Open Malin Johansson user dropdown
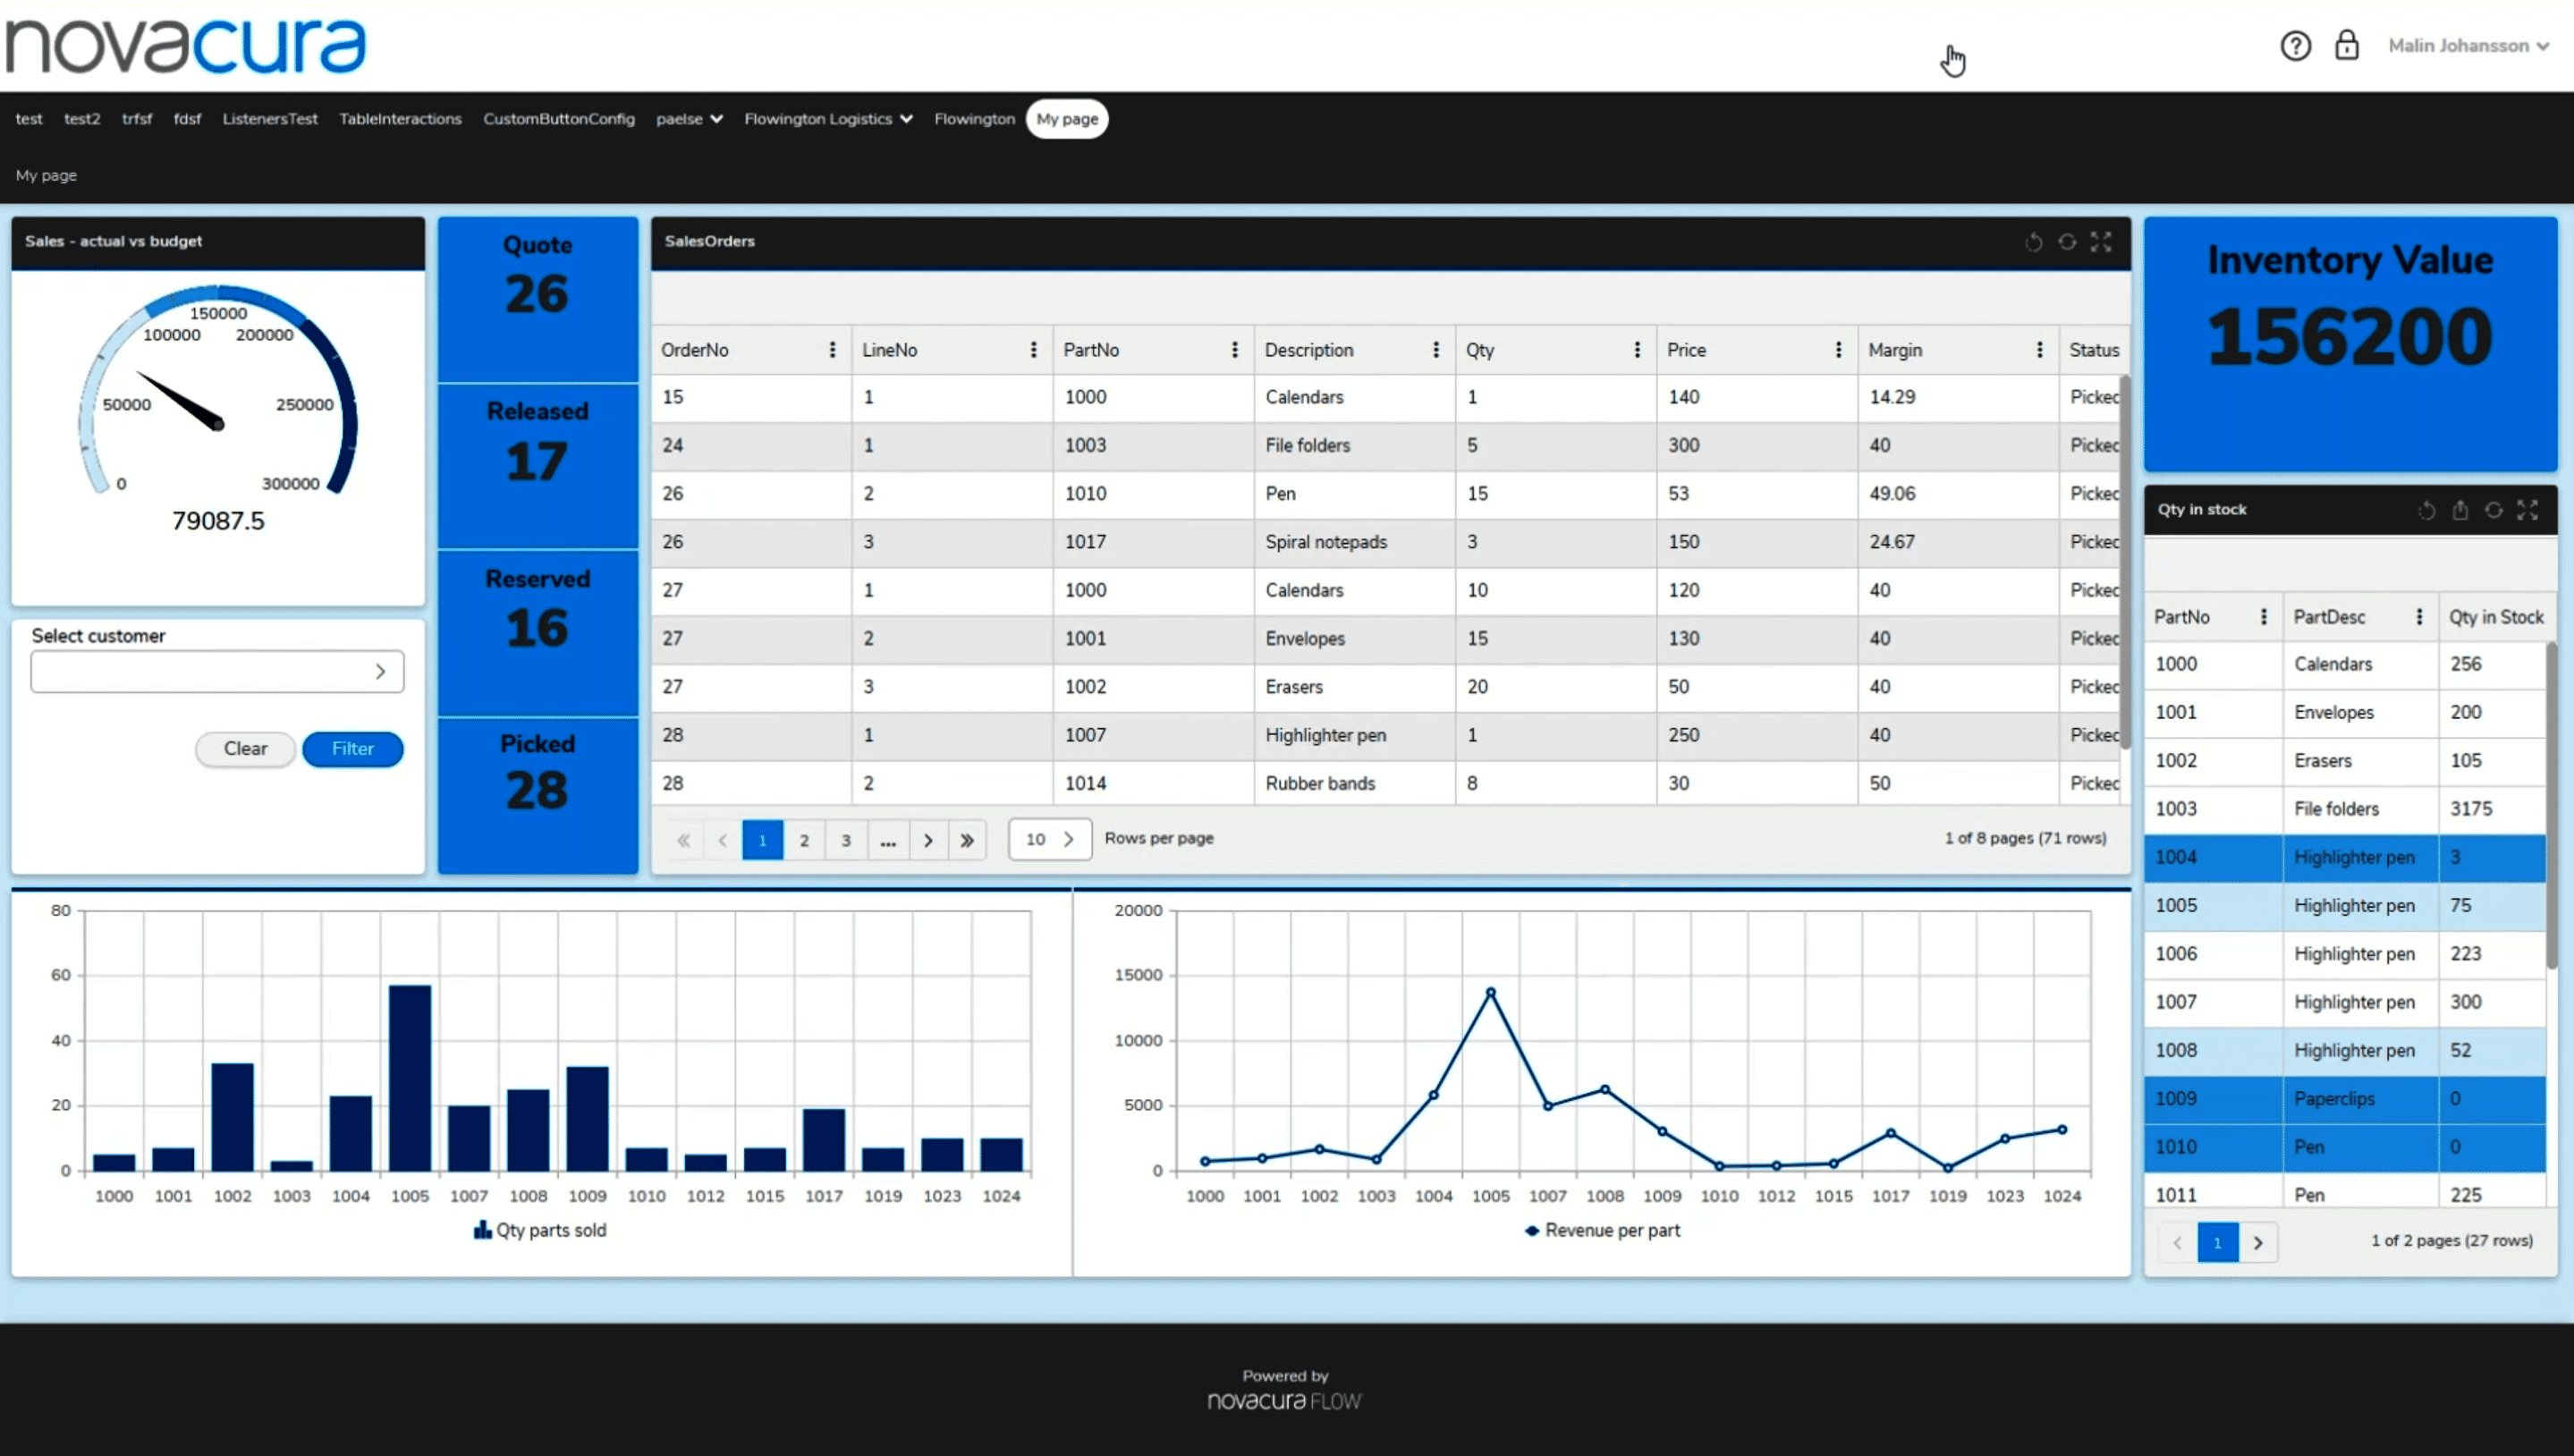The height and width of the screenshot is (1456, 2574). [x=2468, y=46]
